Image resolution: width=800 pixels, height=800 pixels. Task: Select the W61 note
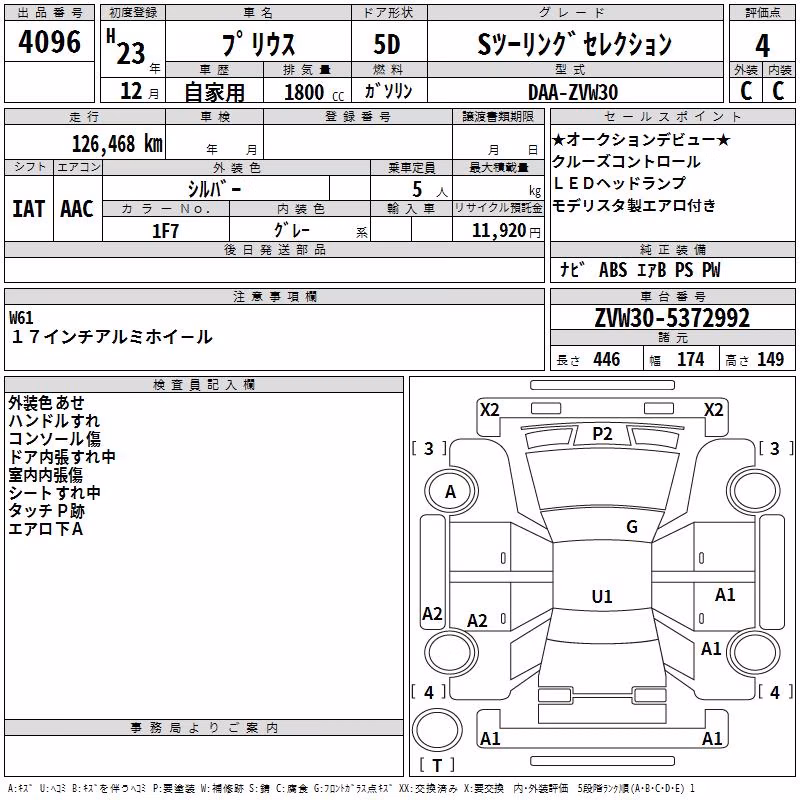click(x=21, y=318)
